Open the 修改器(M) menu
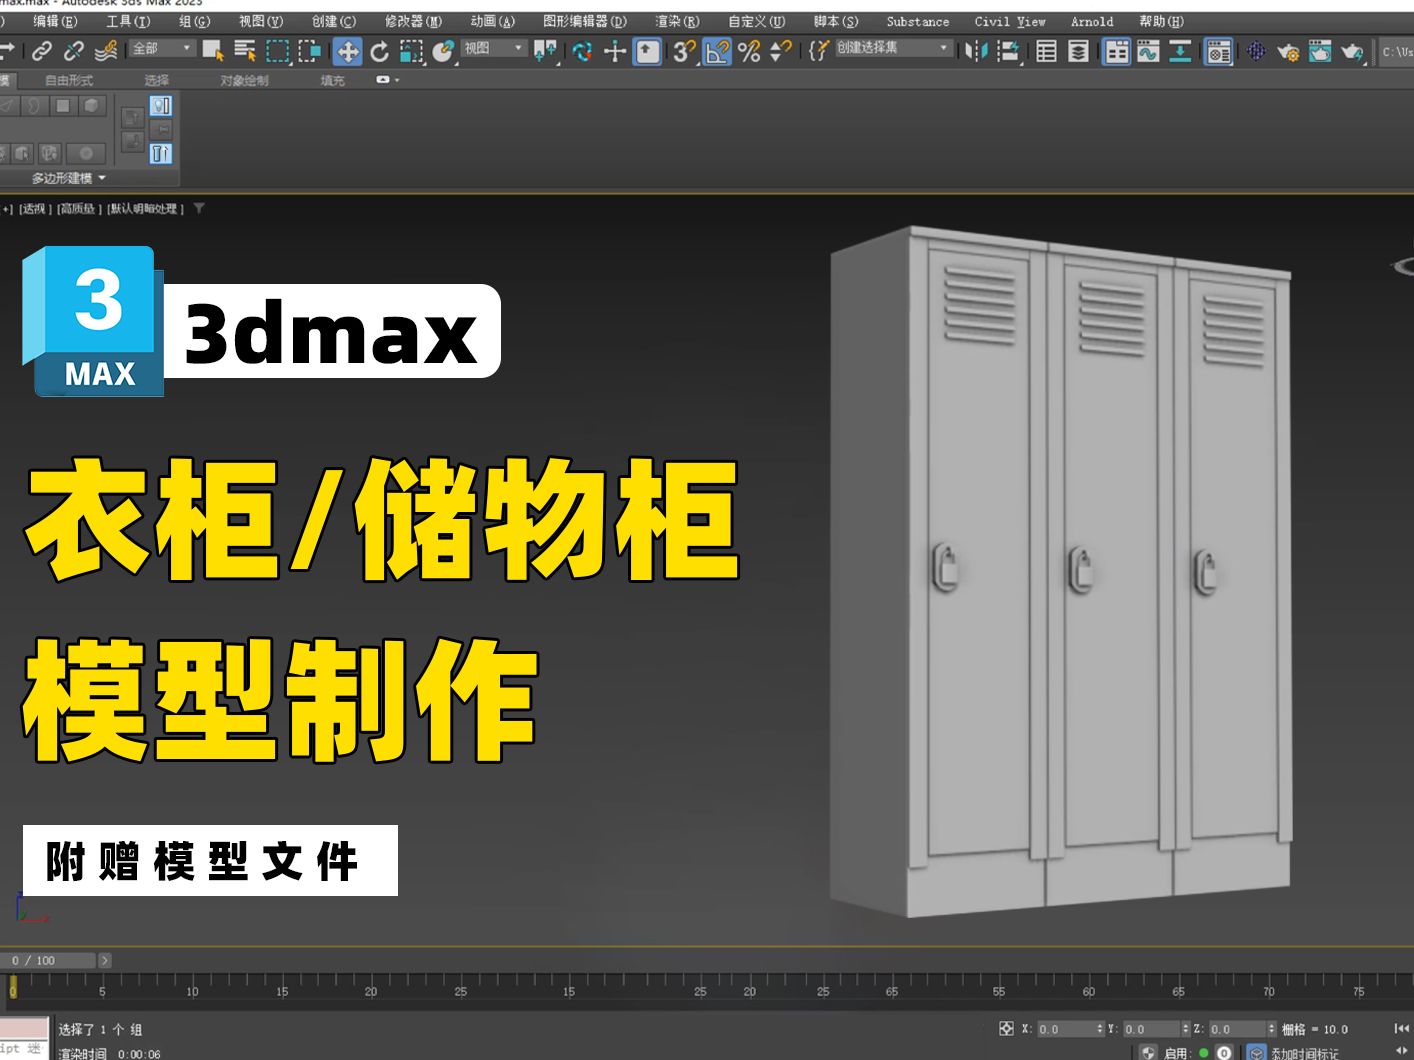Screen dimensions: 1414x1060 pos(413,21)
